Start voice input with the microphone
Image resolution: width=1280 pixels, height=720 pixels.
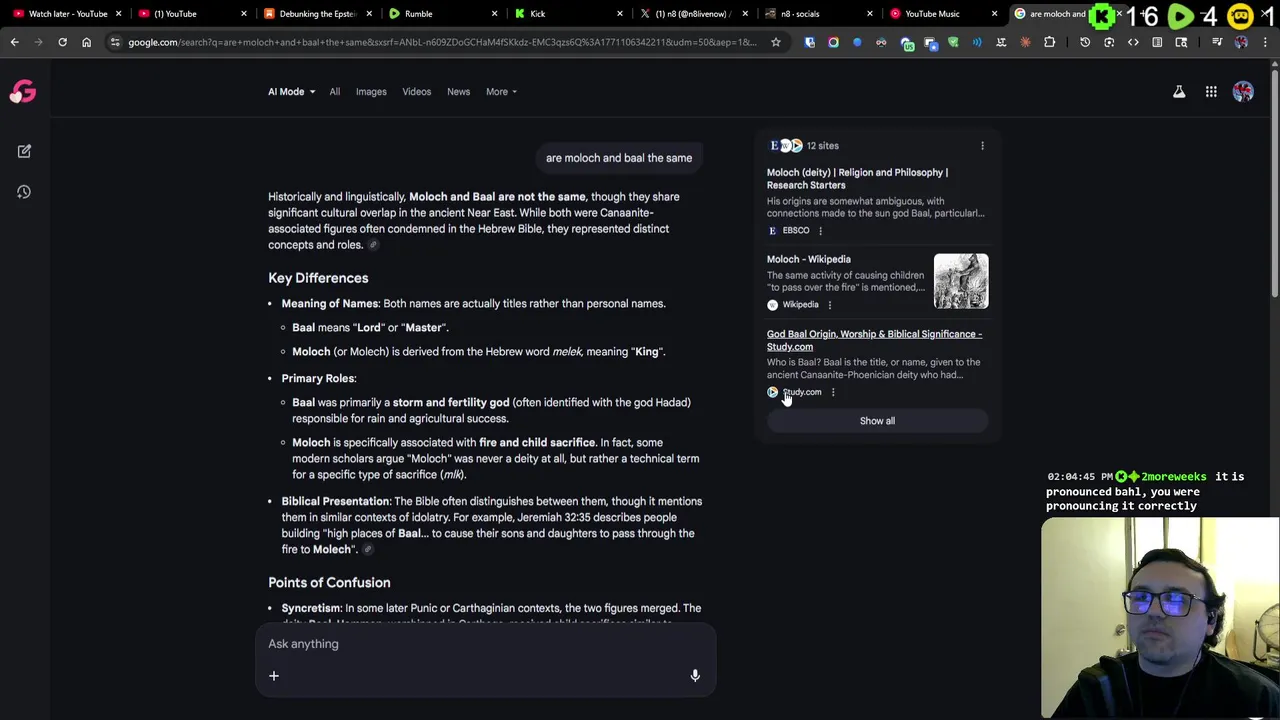(x=695, y=676)
